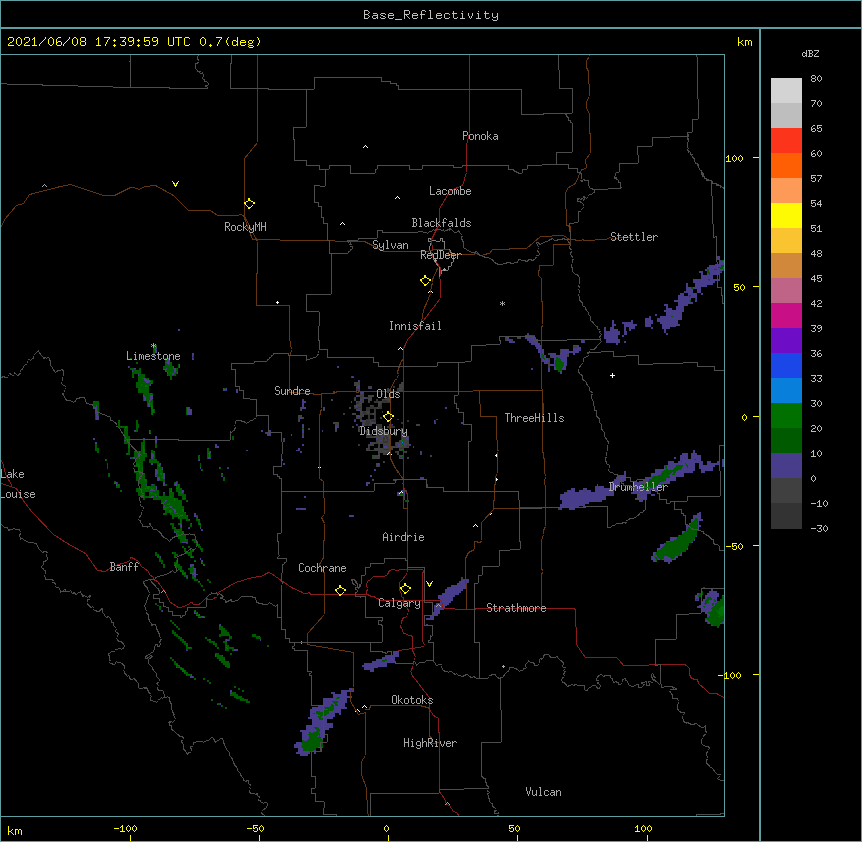
Task: Click the Banff label
Action: point(124,567)
